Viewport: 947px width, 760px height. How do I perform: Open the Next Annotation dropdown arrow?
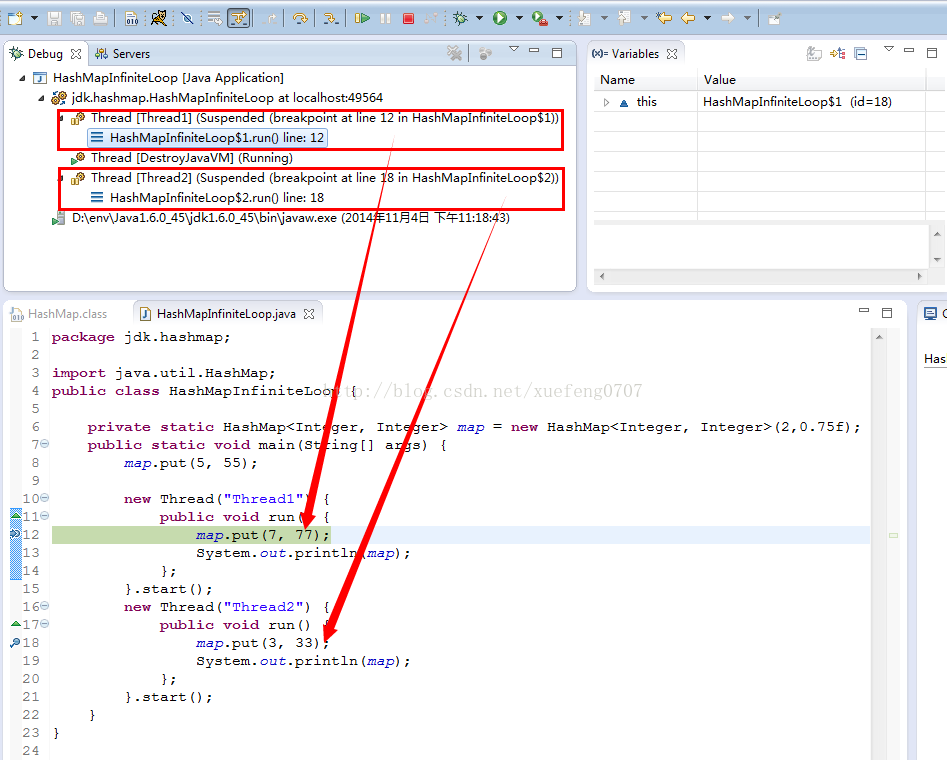[604, 18]
